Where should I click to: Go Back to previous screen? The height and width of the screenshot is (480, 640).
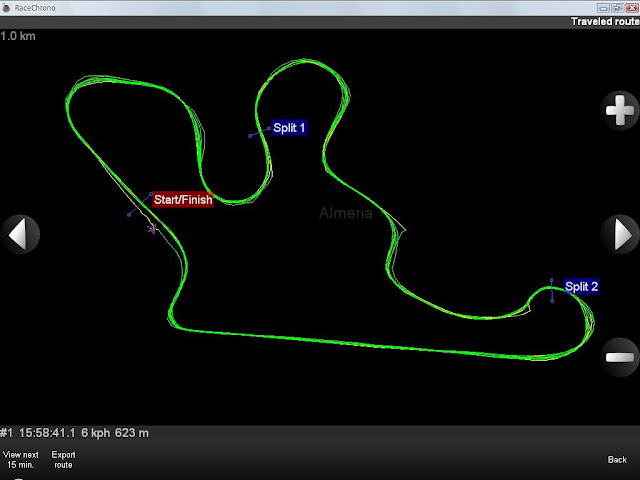tap(617, 460)
